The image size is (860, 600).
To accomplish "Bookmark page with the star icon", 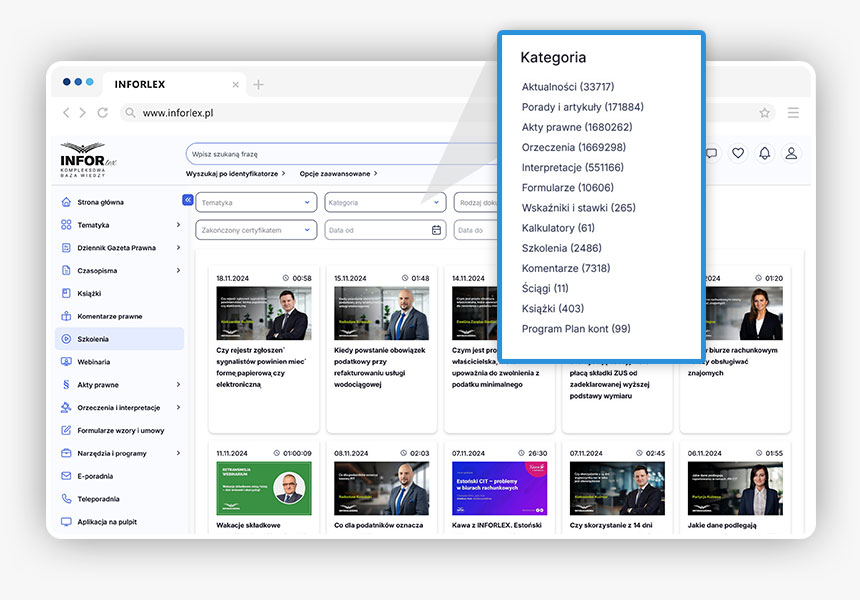I will click(765, 113).
